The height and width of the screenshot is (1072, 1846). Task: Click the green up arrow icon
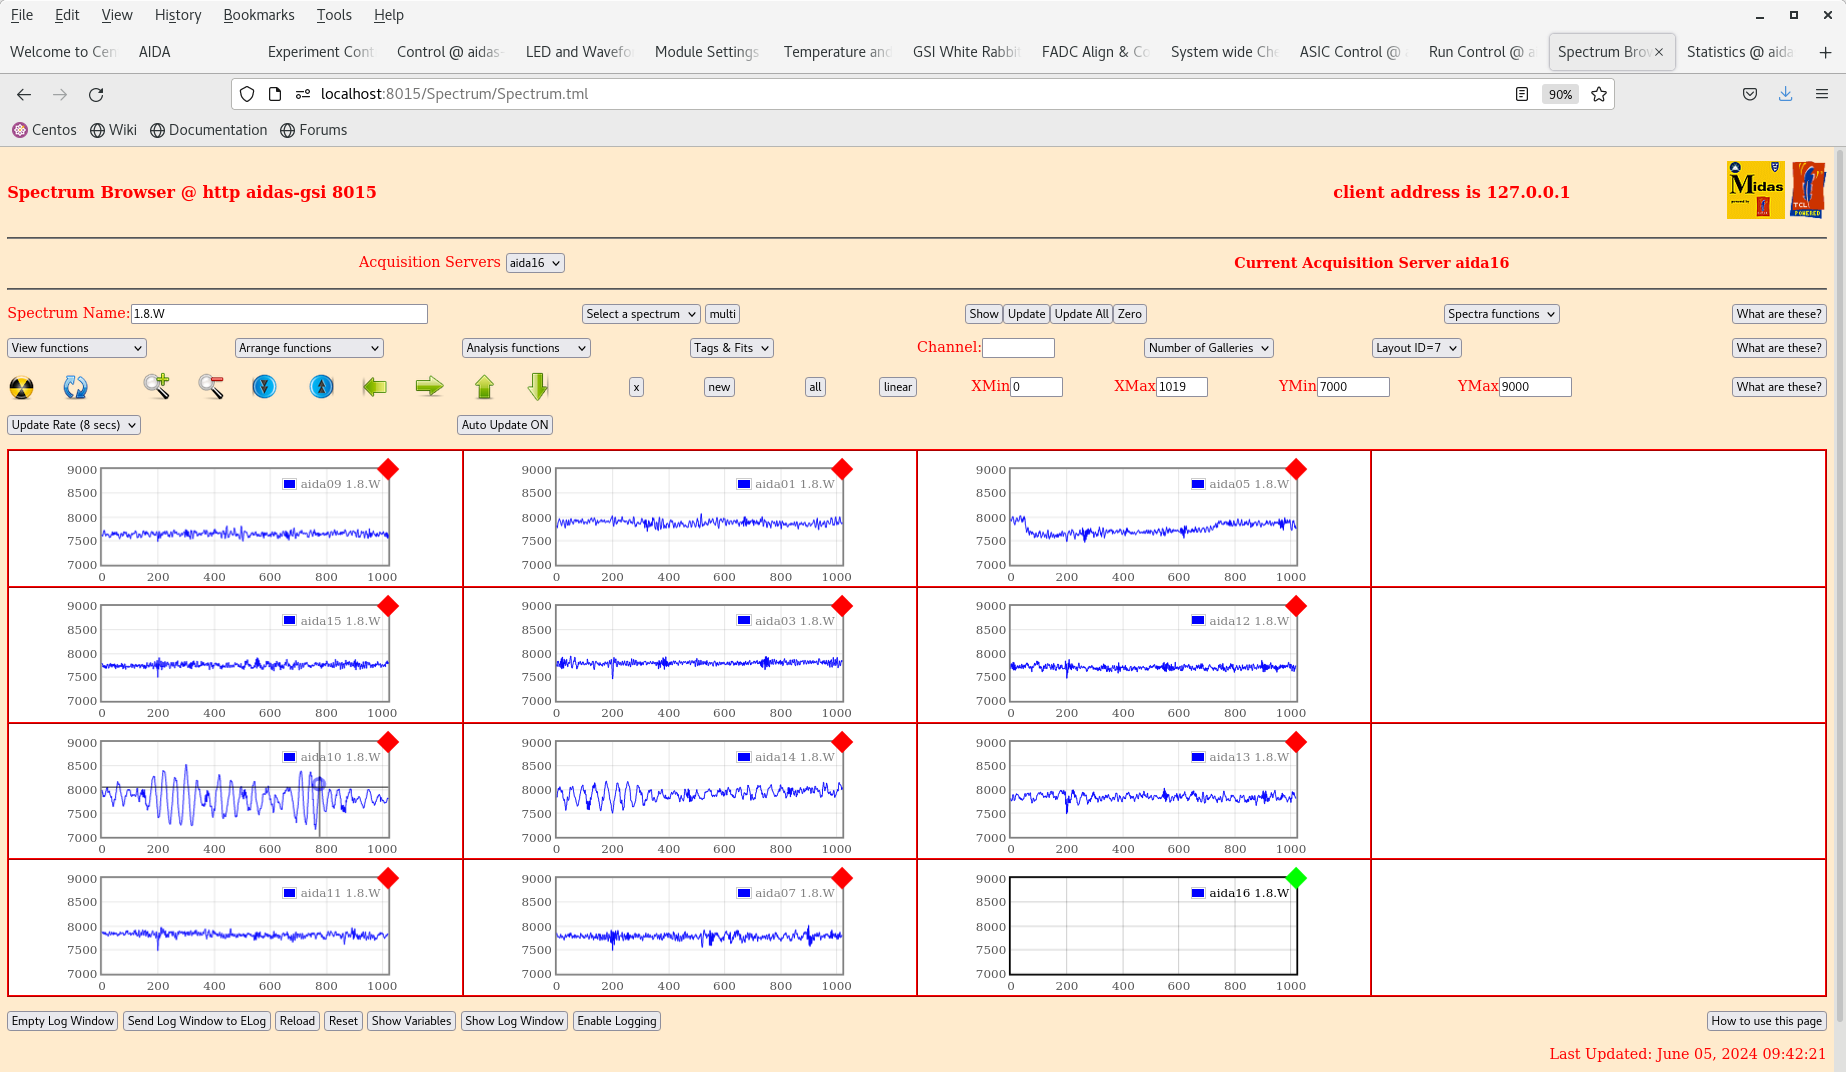484,386
